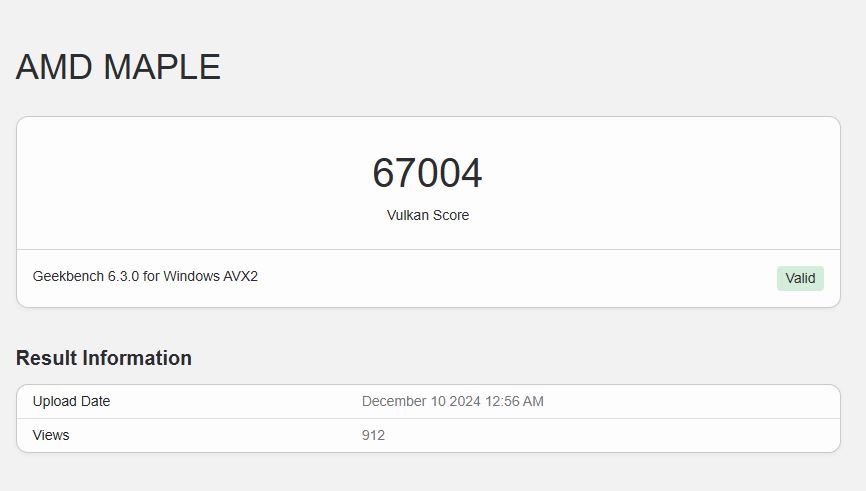This screenshot has height=491, width=866.
Task: Click the word Score in the Vulkan label
Action: click(451, 215)
